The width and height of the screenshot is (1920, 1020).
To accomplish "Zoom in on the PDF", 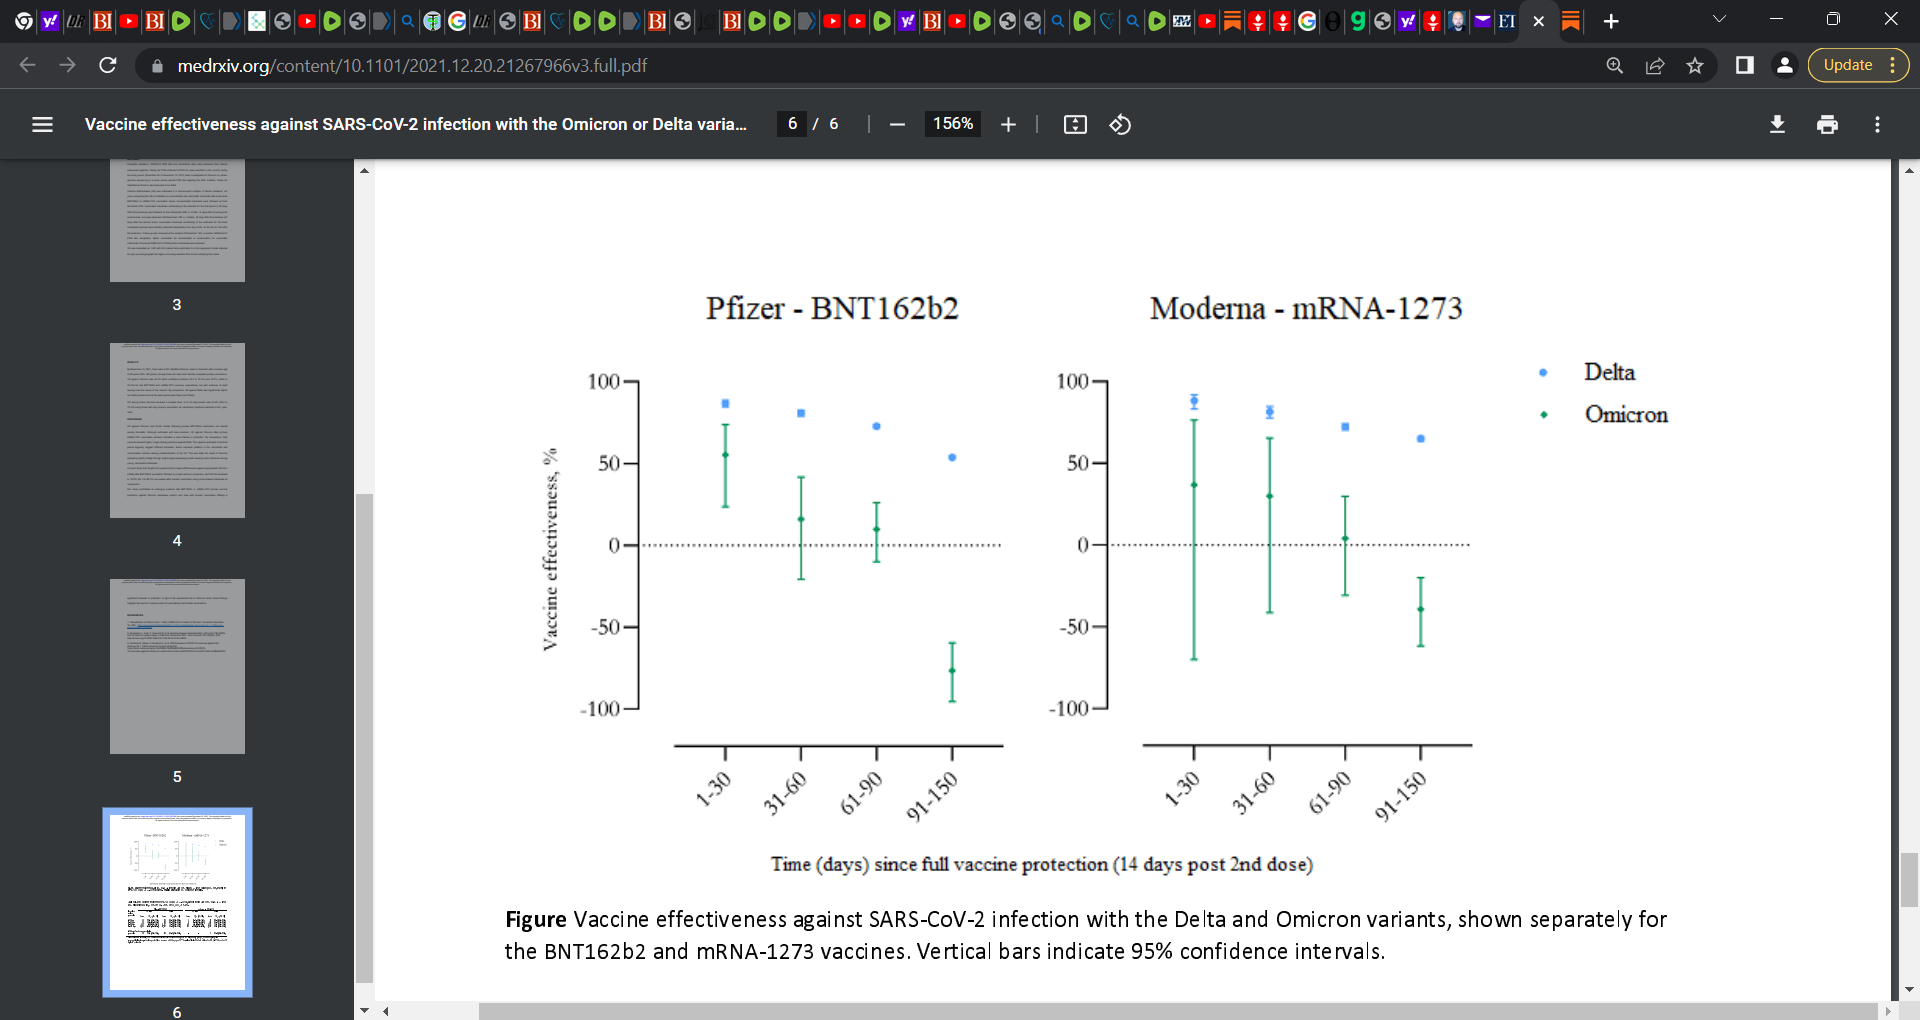I will coord(1008,124).
